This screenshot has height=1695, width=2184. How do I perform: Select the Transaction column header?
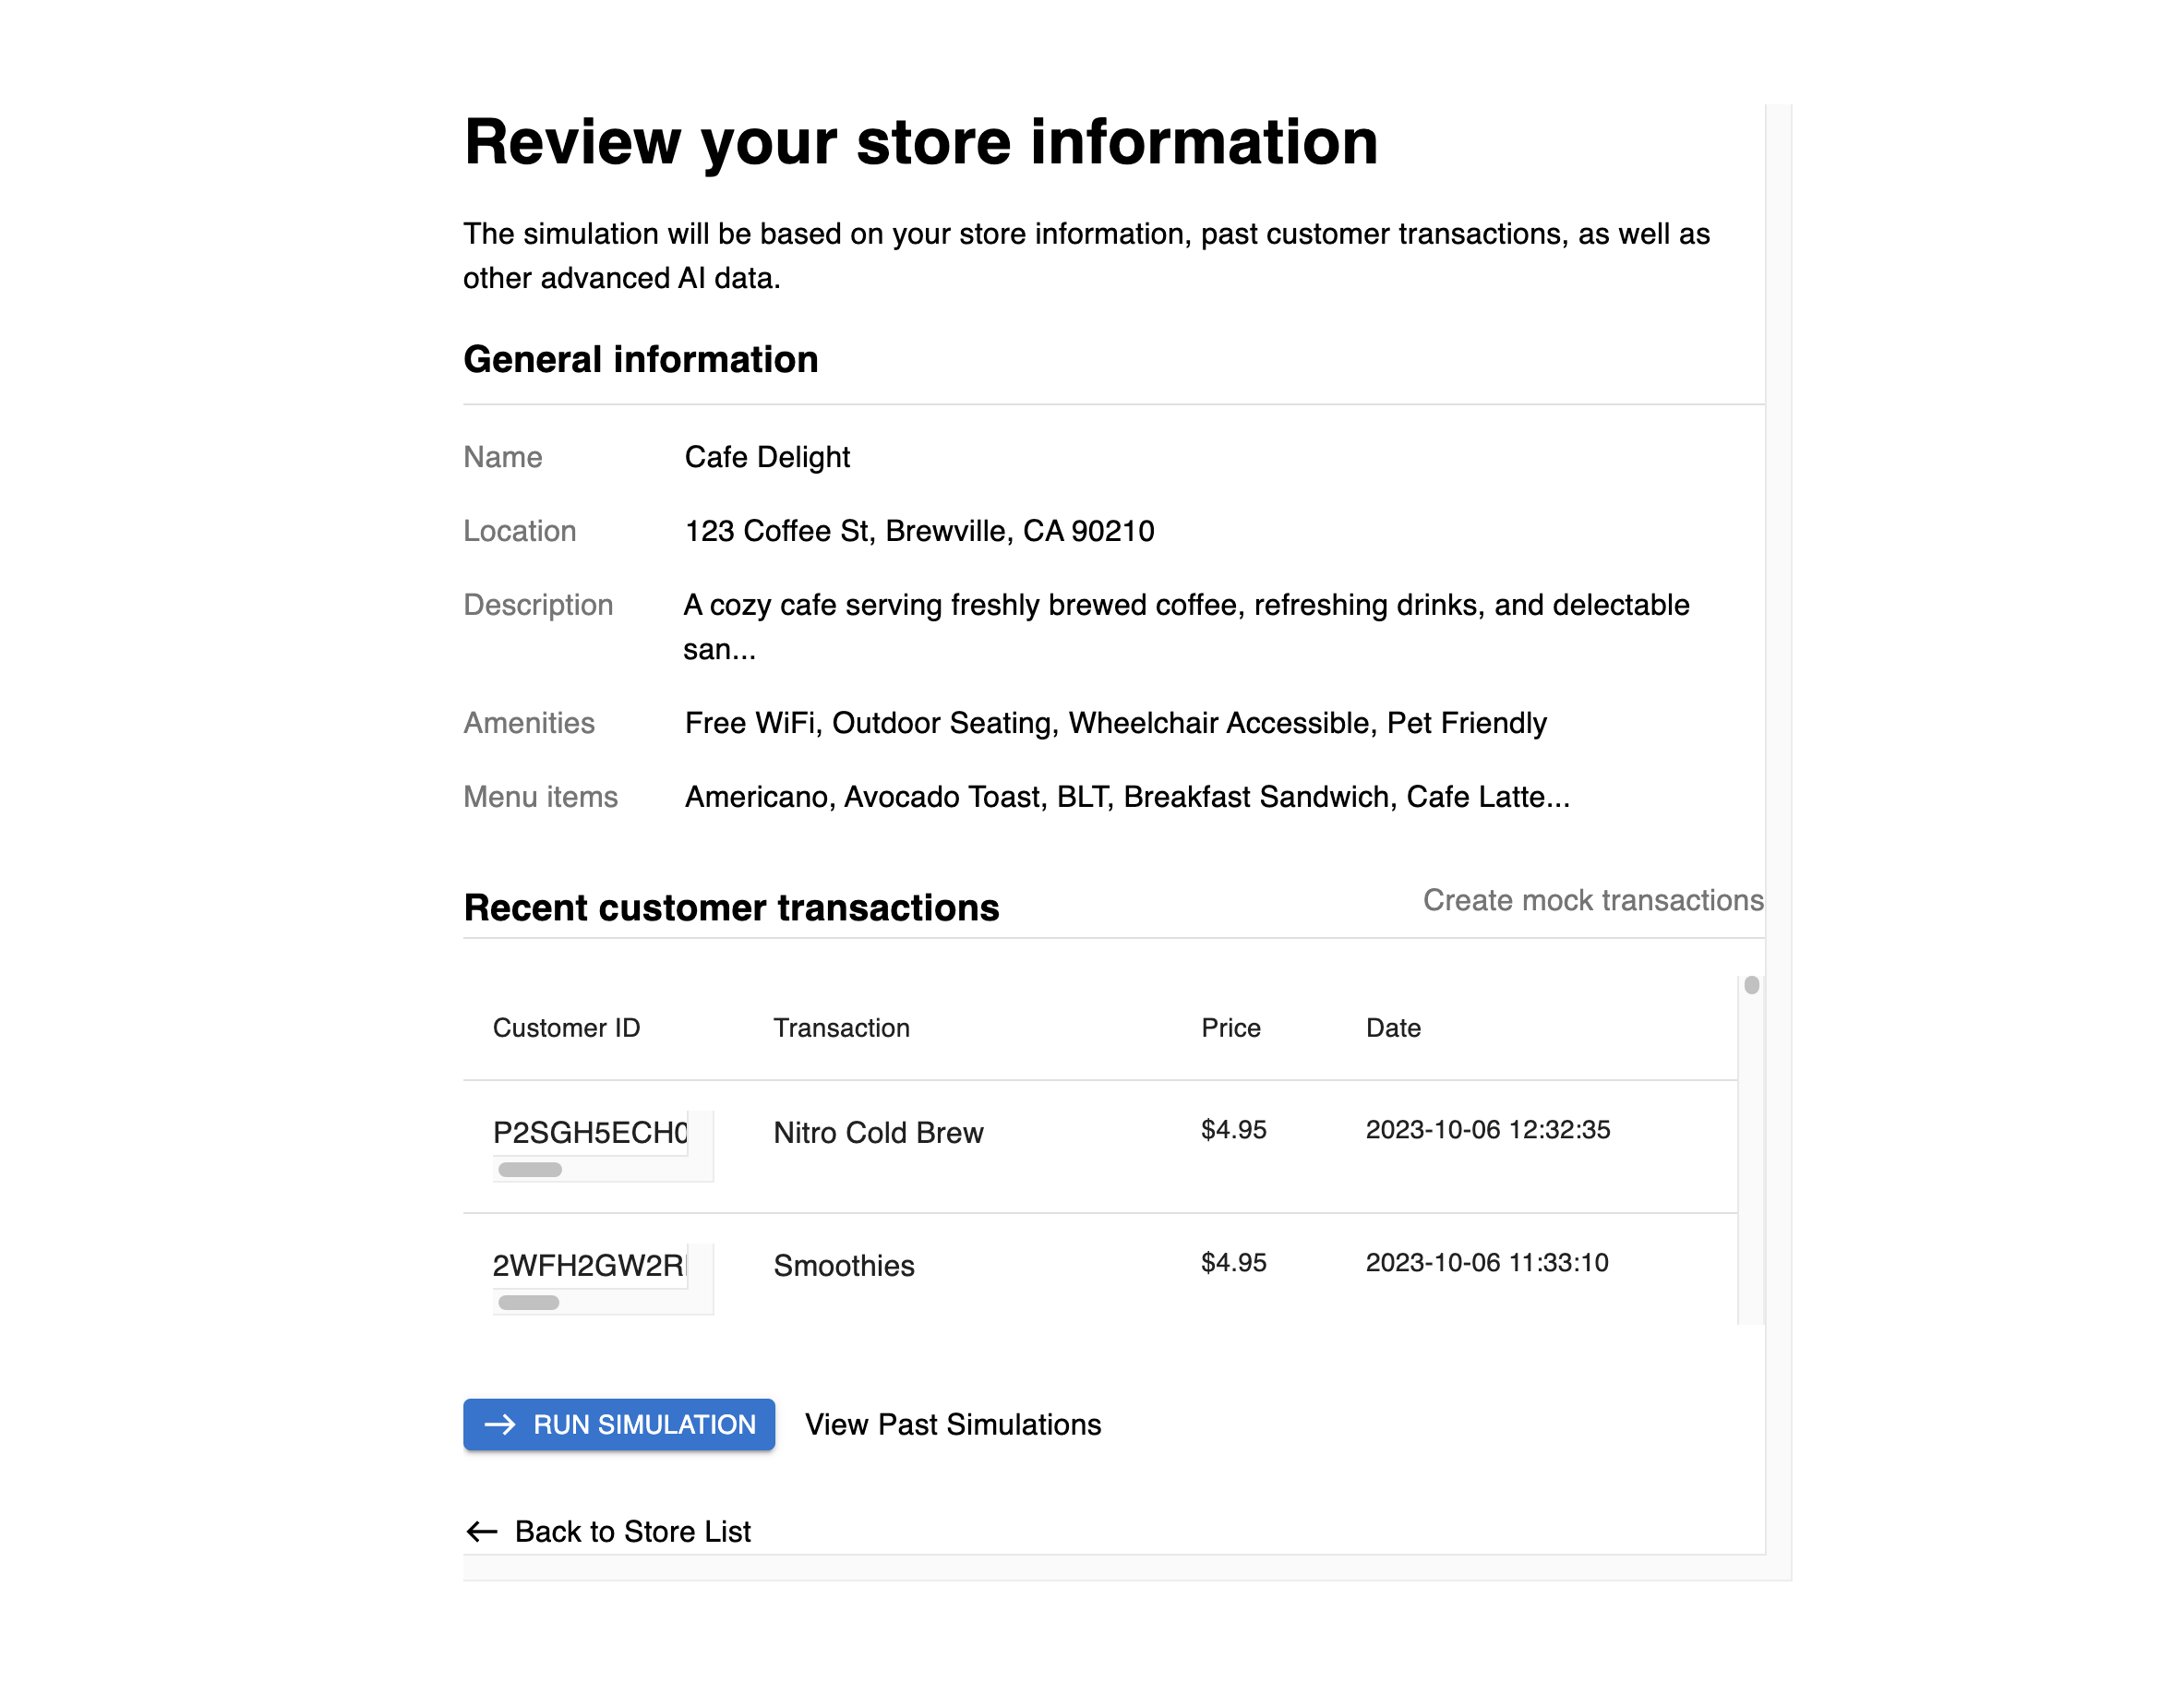click(841, 1028)
